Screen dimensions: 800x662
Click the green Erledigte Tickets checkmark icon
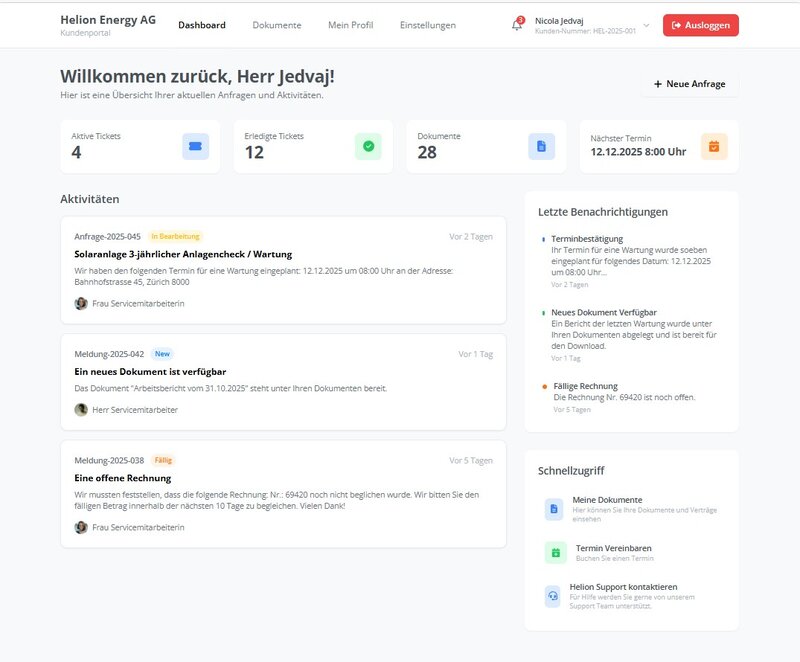368,147
